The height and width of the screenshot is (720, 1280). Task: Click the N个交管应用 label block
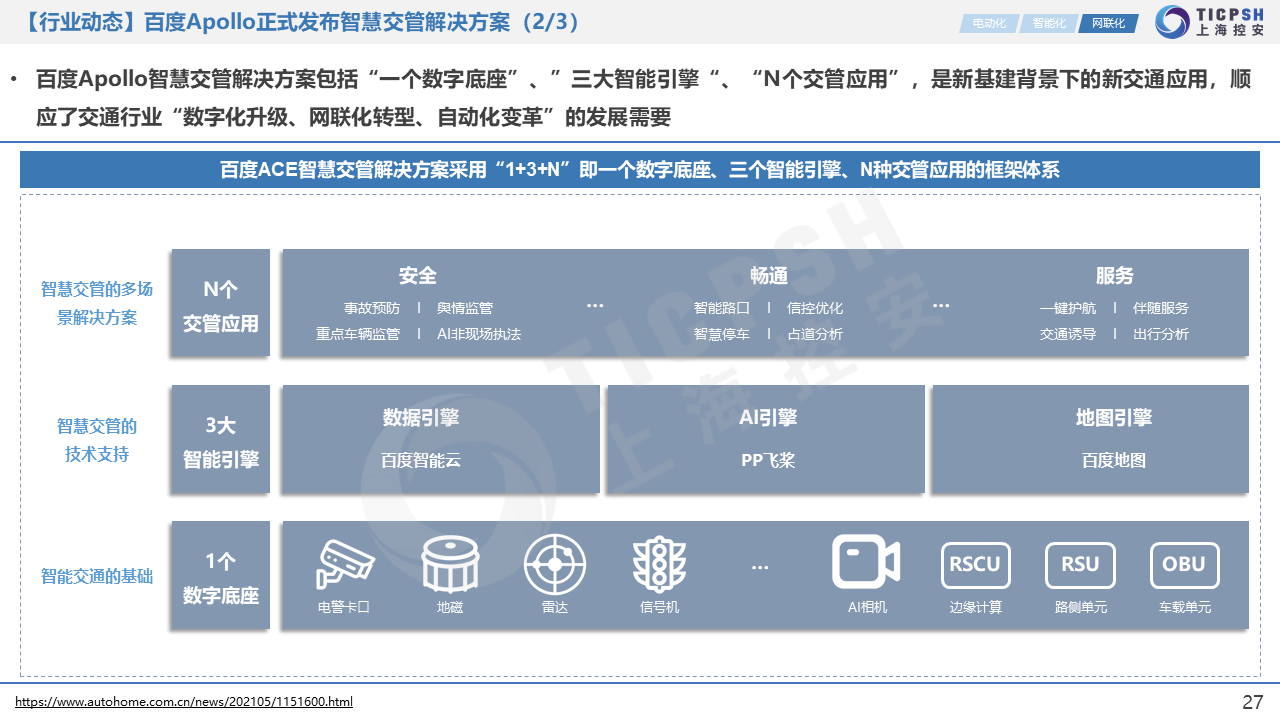(220, 305)
